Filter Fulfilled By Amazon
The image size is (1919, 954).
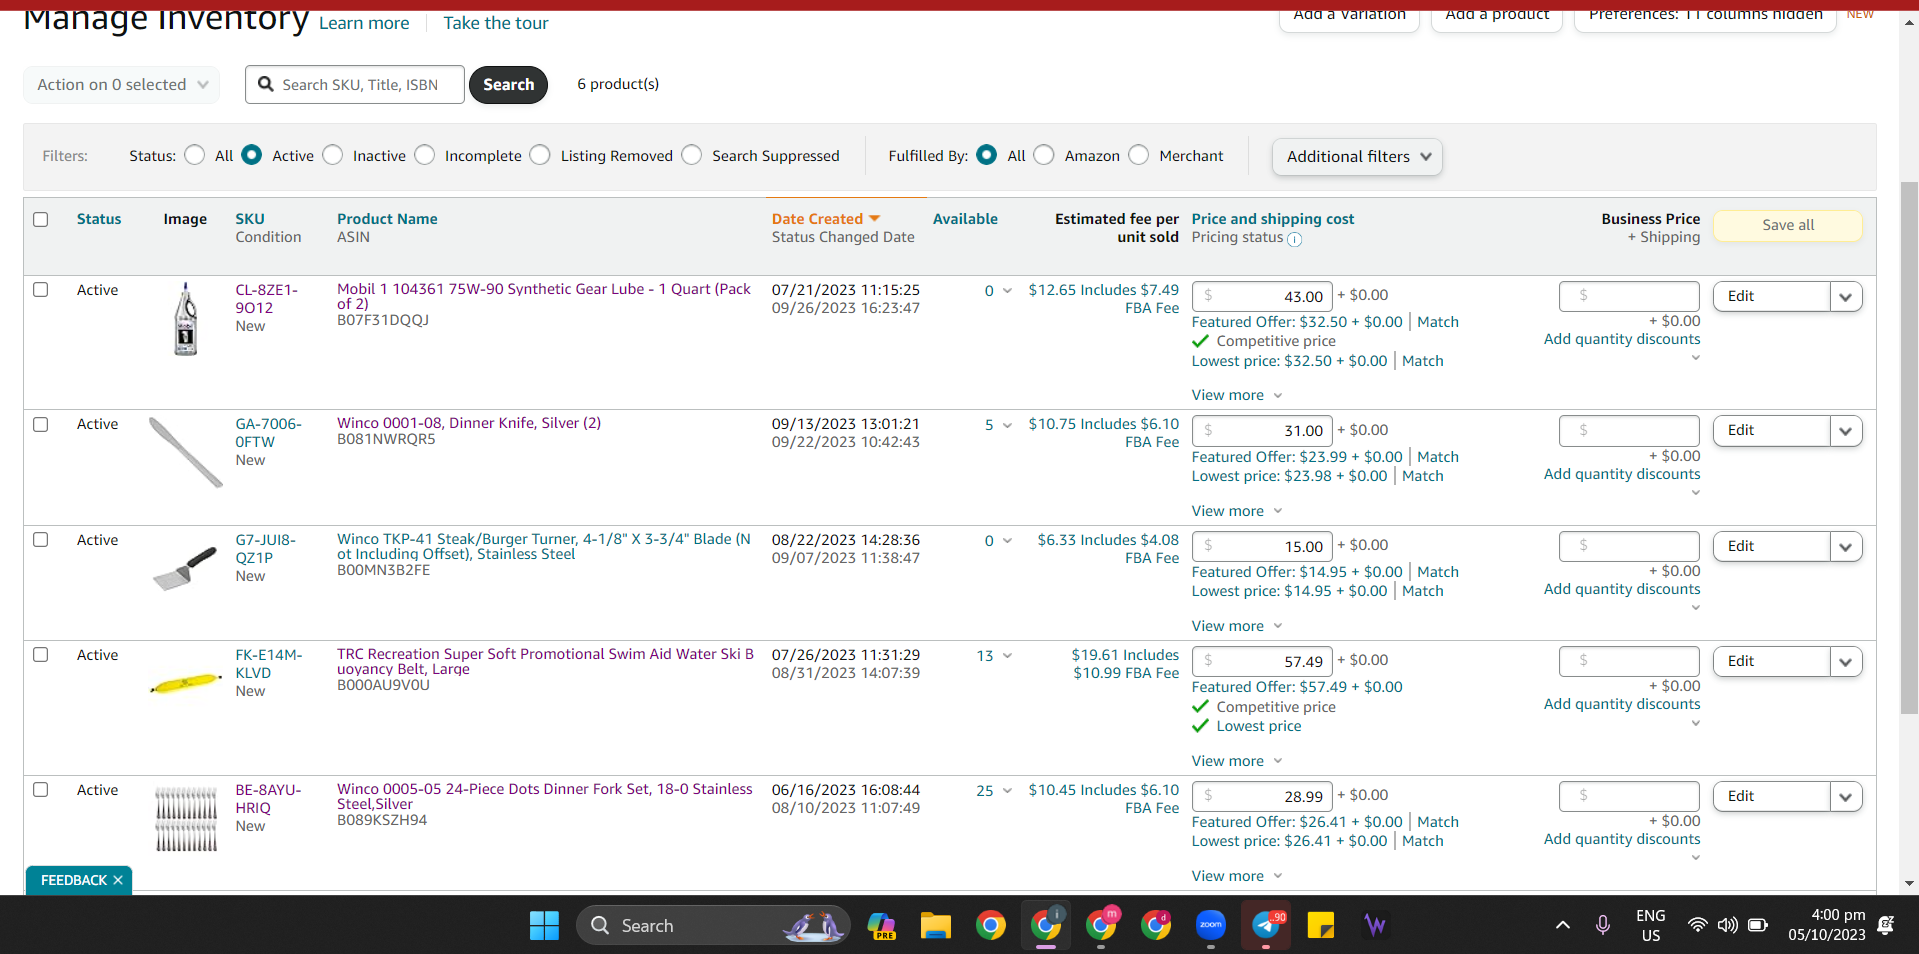(1044, 155)
